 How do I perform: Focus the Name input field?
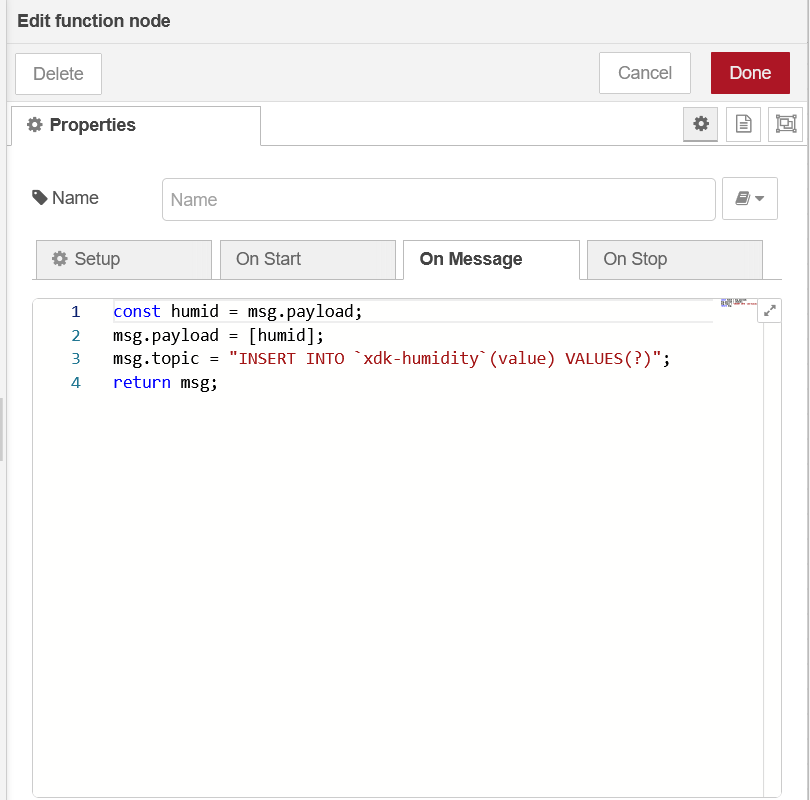pyautogui.click(x=438, y=199)
